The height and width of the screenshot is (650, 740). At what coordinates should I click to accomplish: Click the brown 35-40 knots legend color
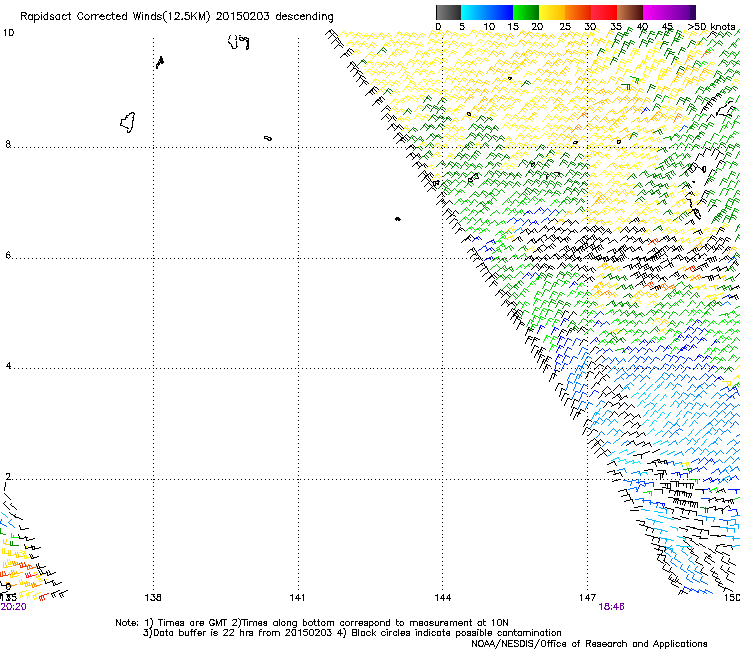[x=630, y=12]
